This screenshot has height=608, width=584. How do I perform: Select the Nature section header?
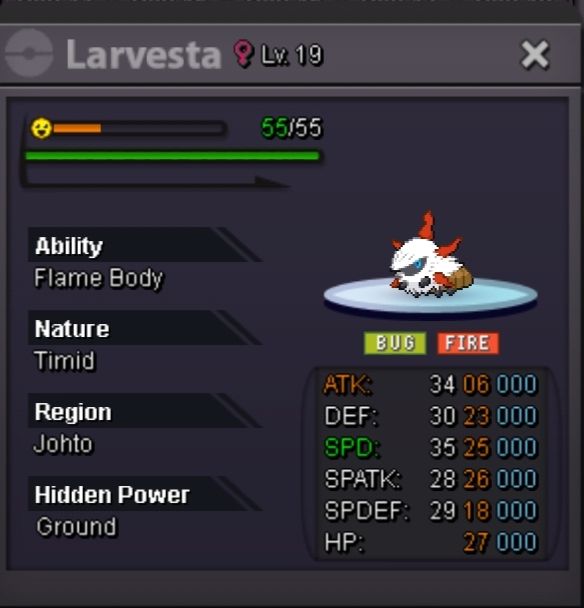[x=144, y=328]
